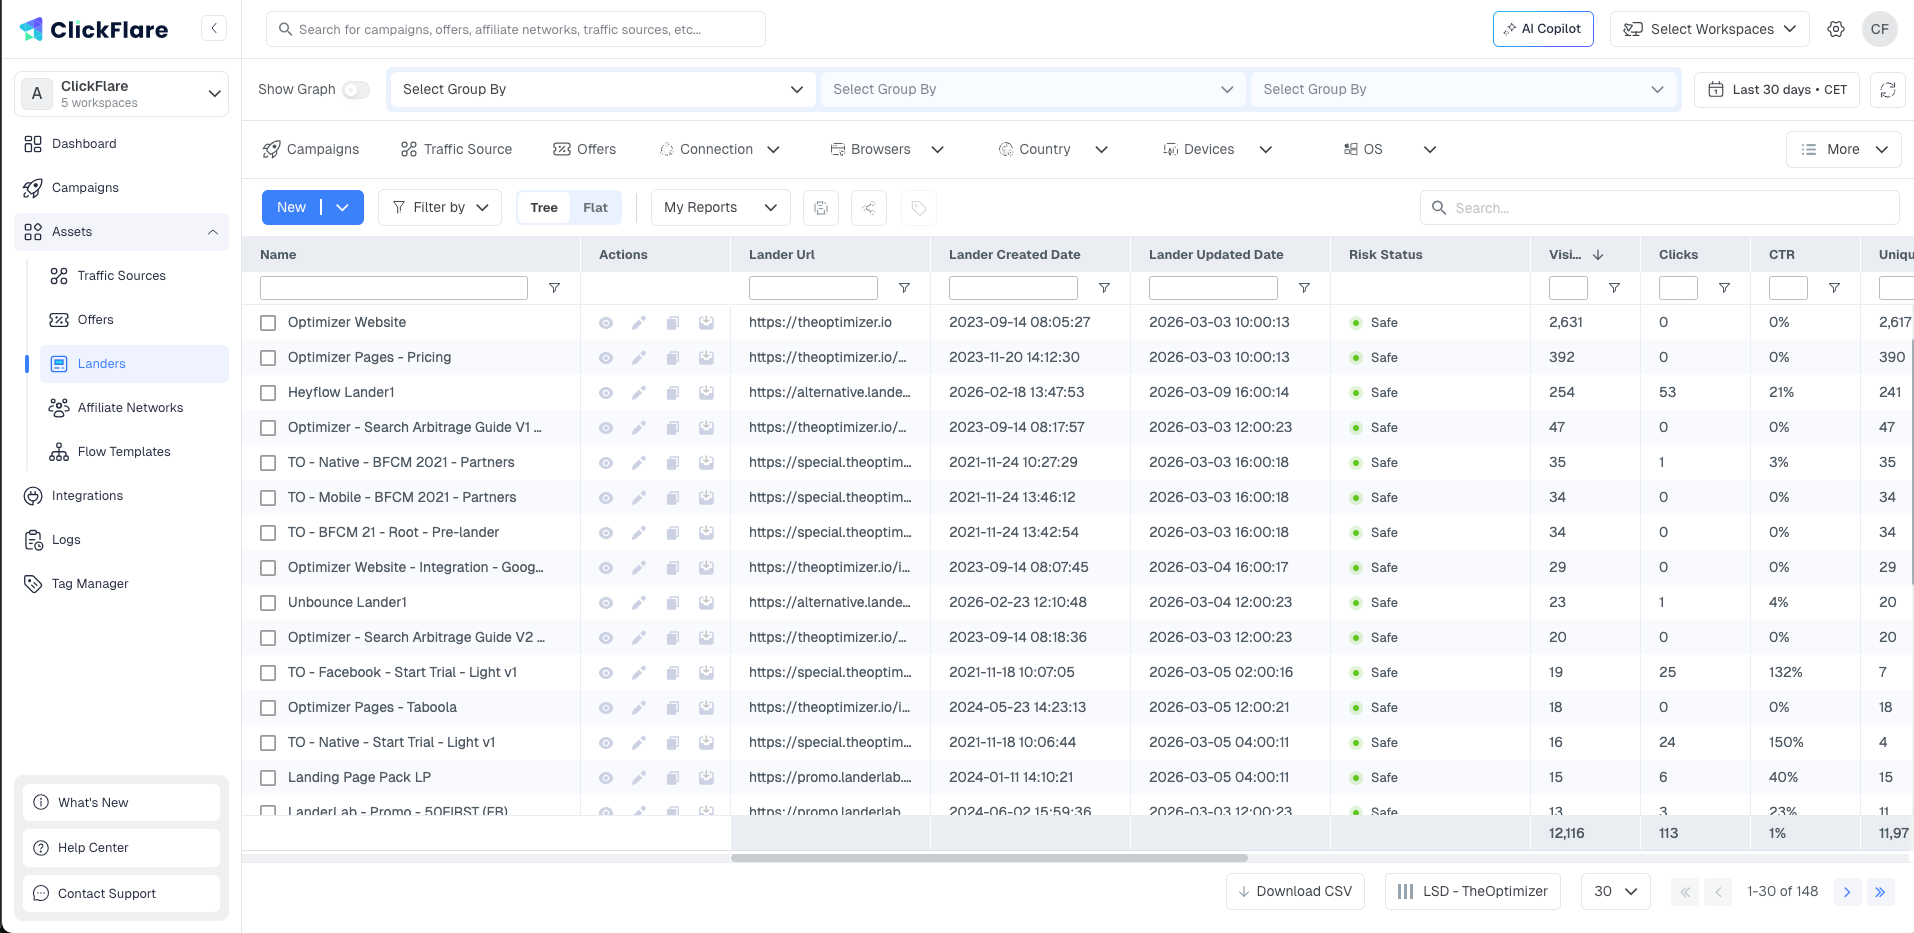Open the Select Workspaces dropdown
Image resolution: width=1914 pixels, height=933 pixels.
pyautogui.click(x=1709, y=29)
